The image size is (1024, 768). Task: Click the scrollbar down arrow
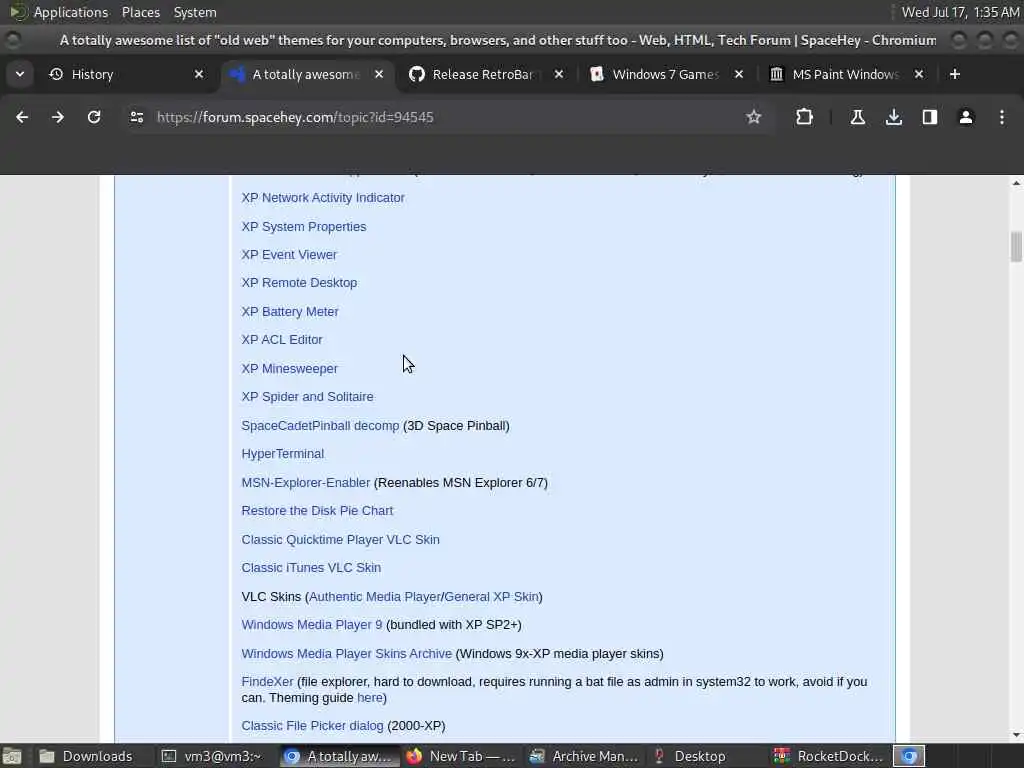pyautogui.click(x=1016, y=735)
